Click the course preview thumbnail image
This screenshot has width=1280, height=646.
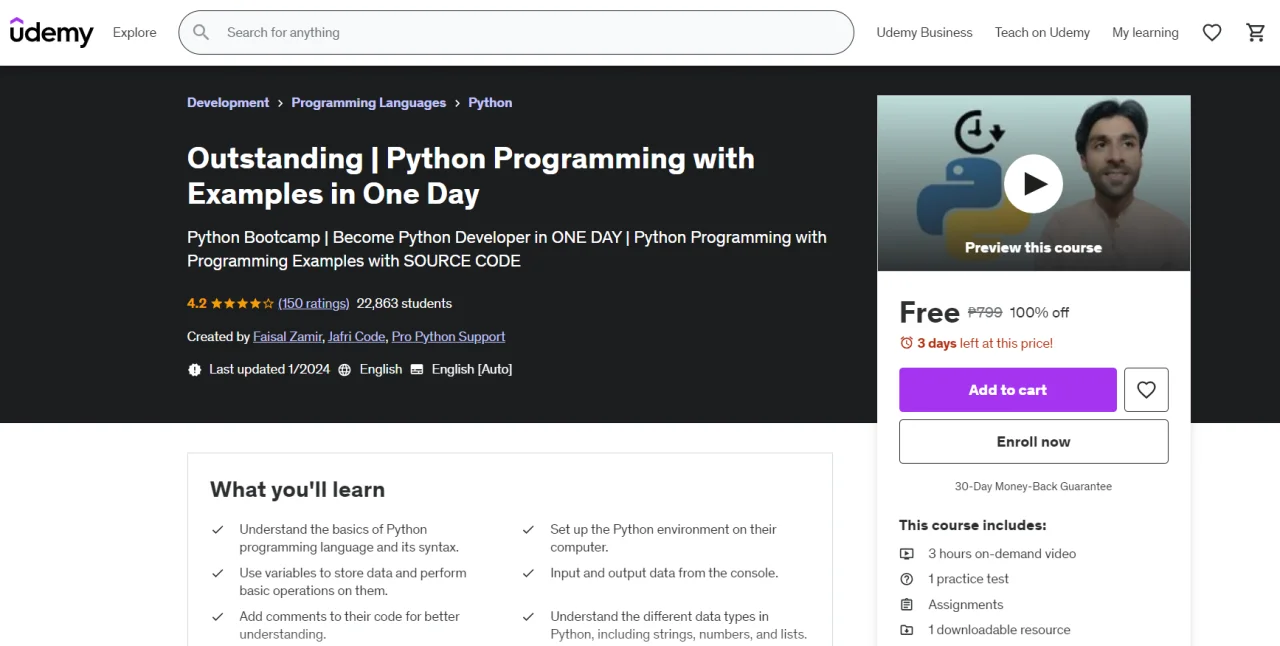pyautogui.click(x=1034, y=184)
